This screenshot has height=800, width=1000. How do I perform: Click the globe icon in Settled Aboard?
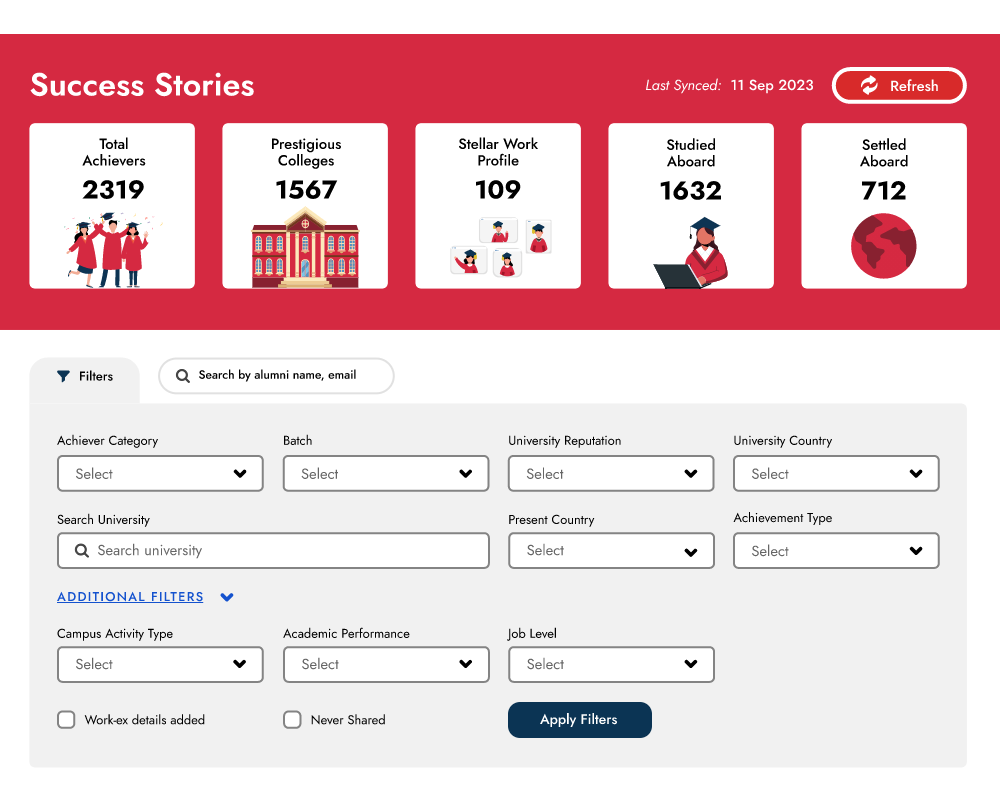coord(883,246)
